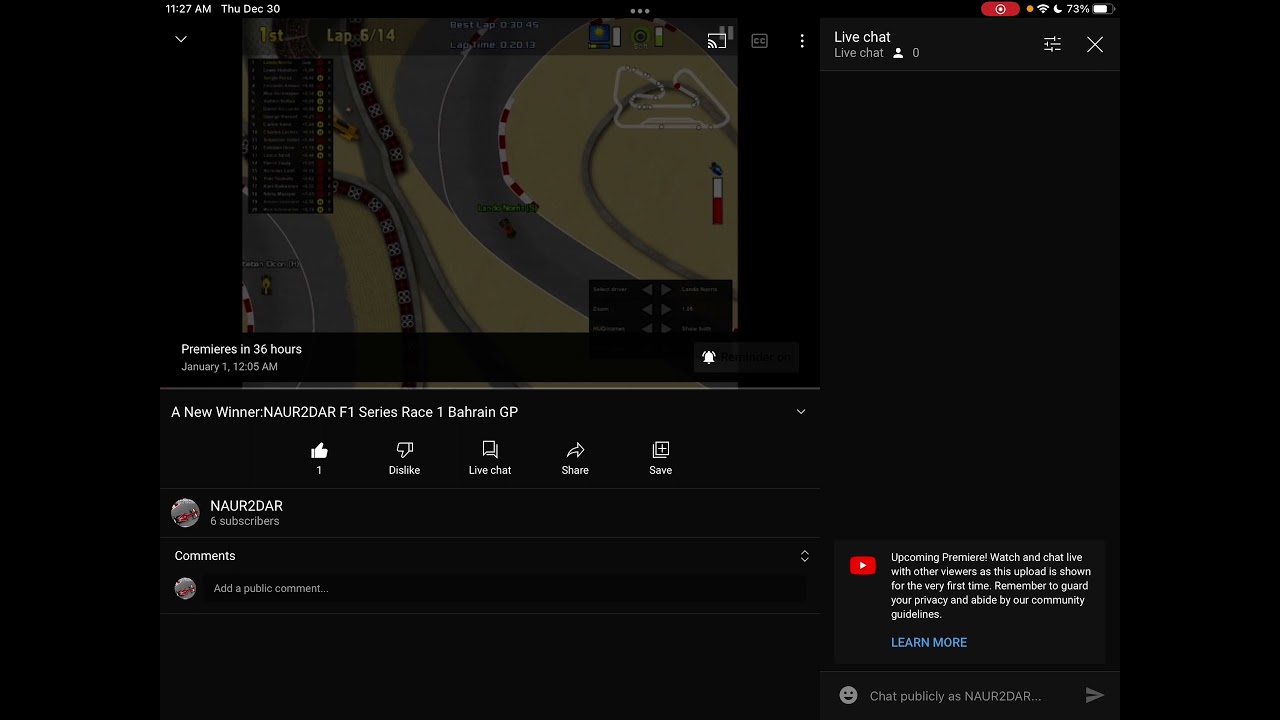Open the video options three-dot menu
The height and width of the screenshot is (720, 1280).
802,41
